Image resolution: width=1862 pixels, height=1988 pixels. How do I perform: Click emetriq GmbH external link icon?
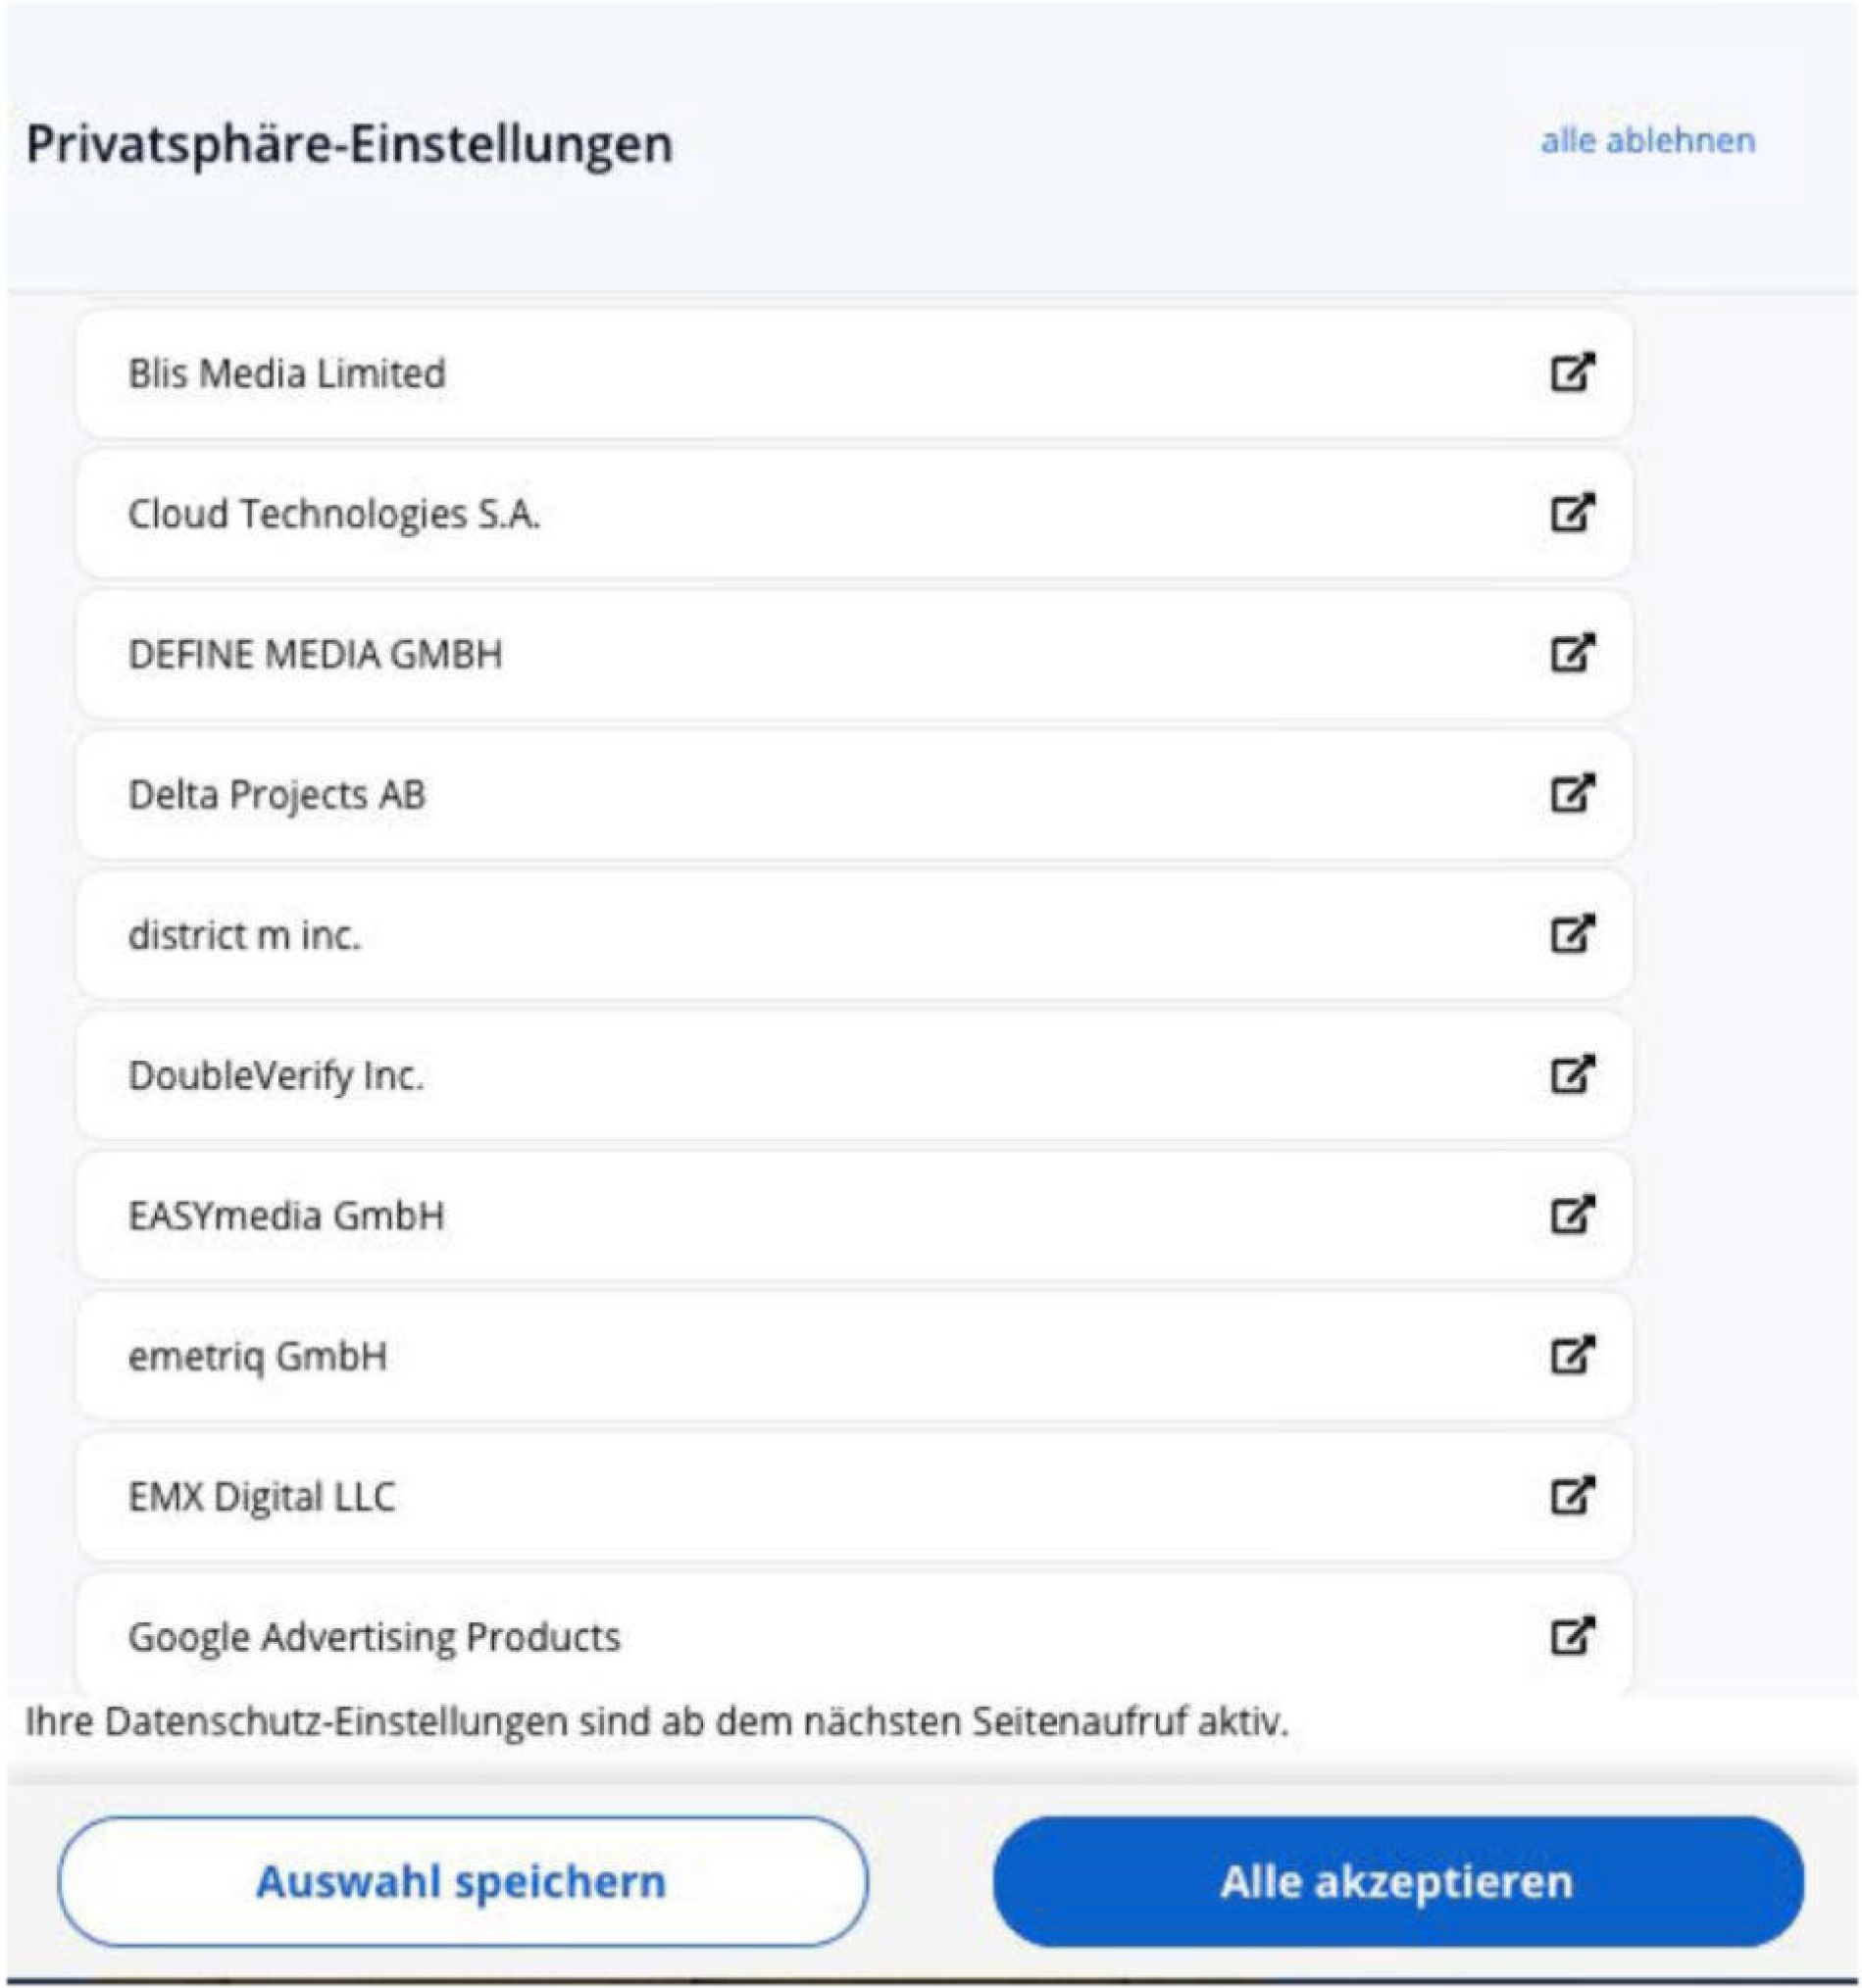click(1571, 1356)
